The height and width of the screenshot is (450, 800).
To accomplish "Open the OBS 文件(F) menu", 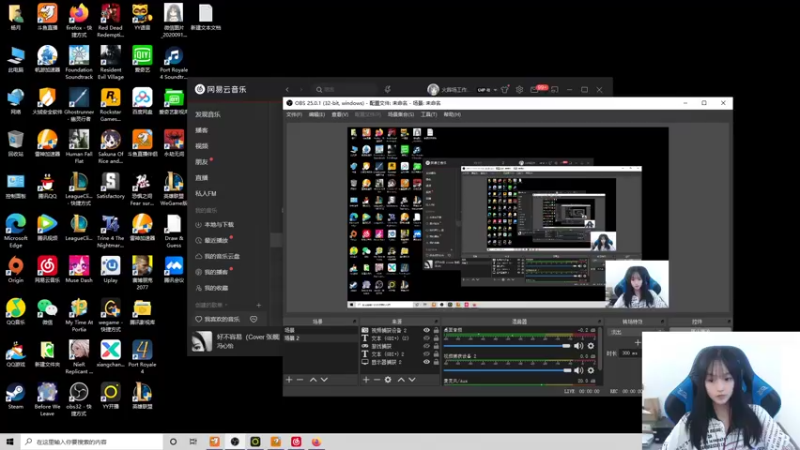I will [x=294, y=115].
